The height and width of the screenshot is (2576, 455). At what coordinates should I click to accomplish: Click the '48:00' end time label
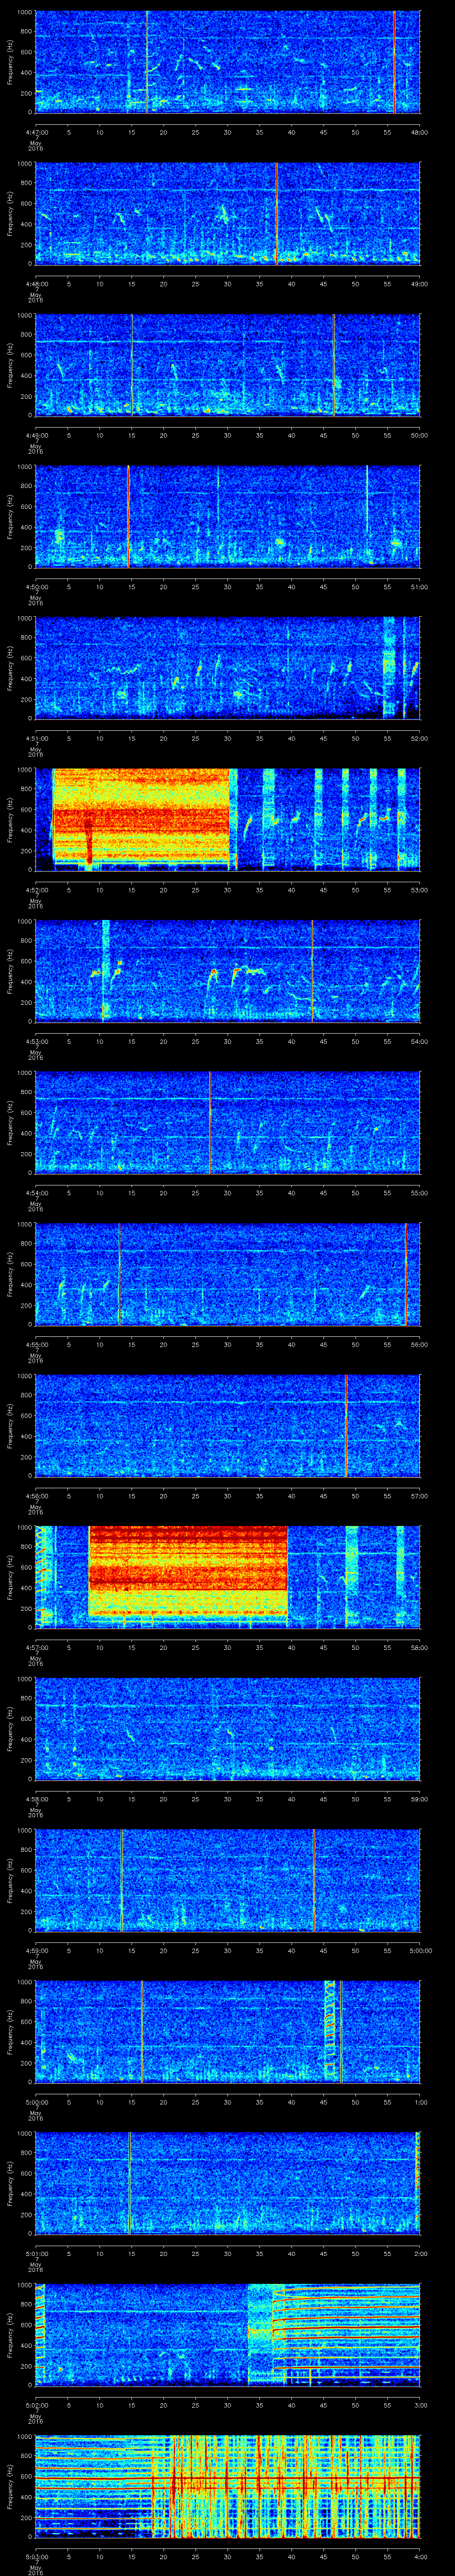coord(419,132)
